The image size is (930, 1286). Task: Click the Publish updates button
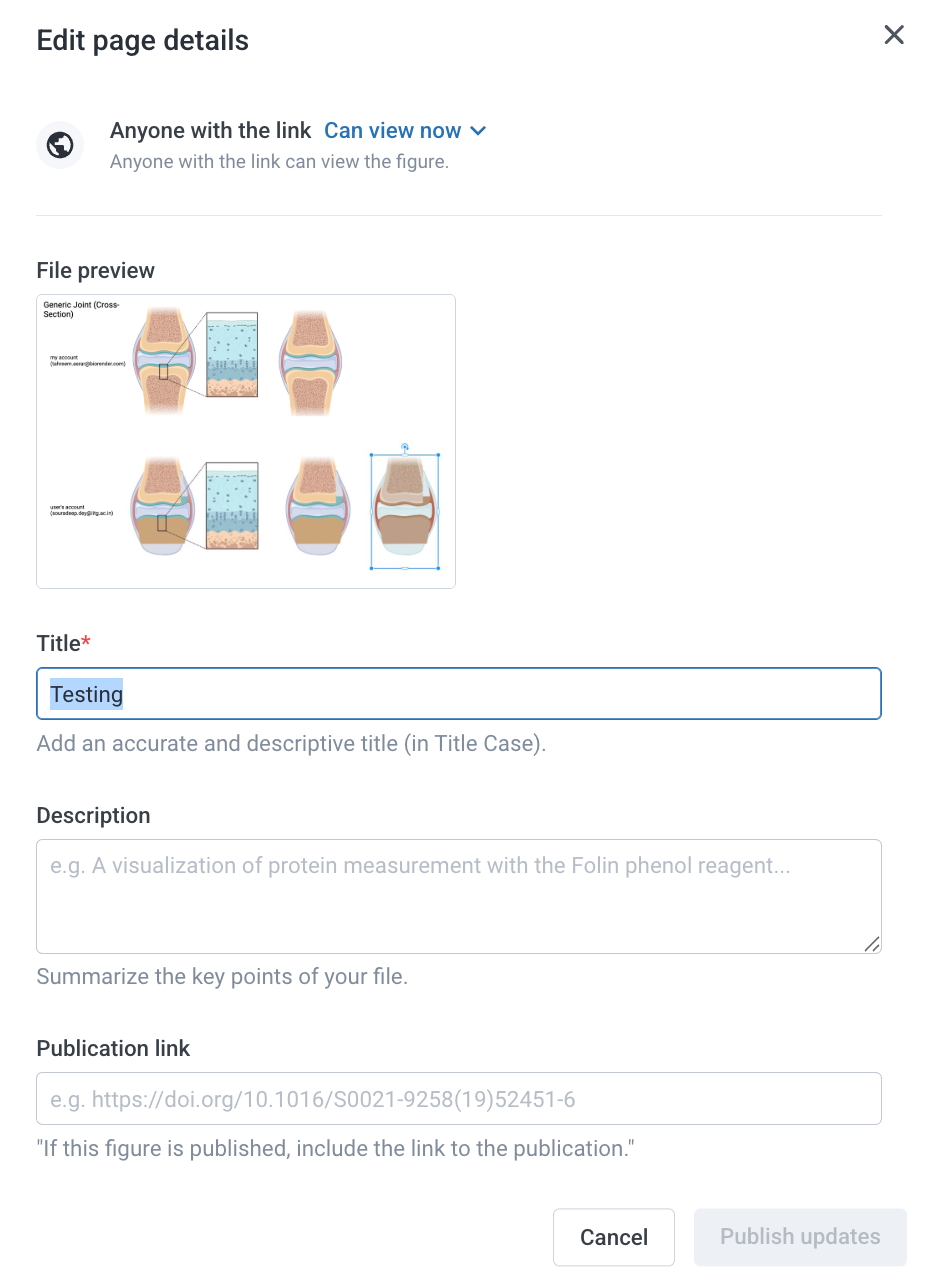pyautogui.click(x=800, y=1237)
